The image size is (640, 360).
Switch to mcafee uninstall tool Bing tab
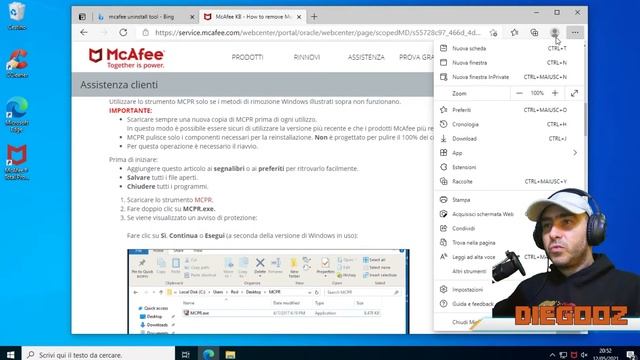coord(141,17)
